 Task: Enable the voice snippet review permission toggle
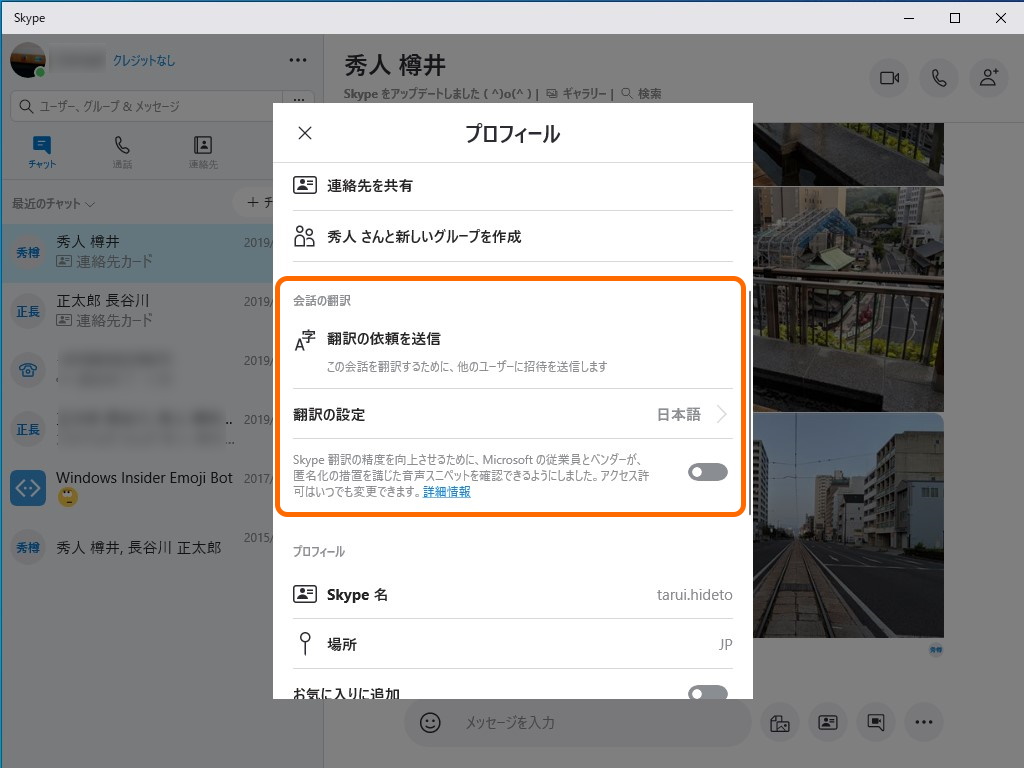pos(707,471)
